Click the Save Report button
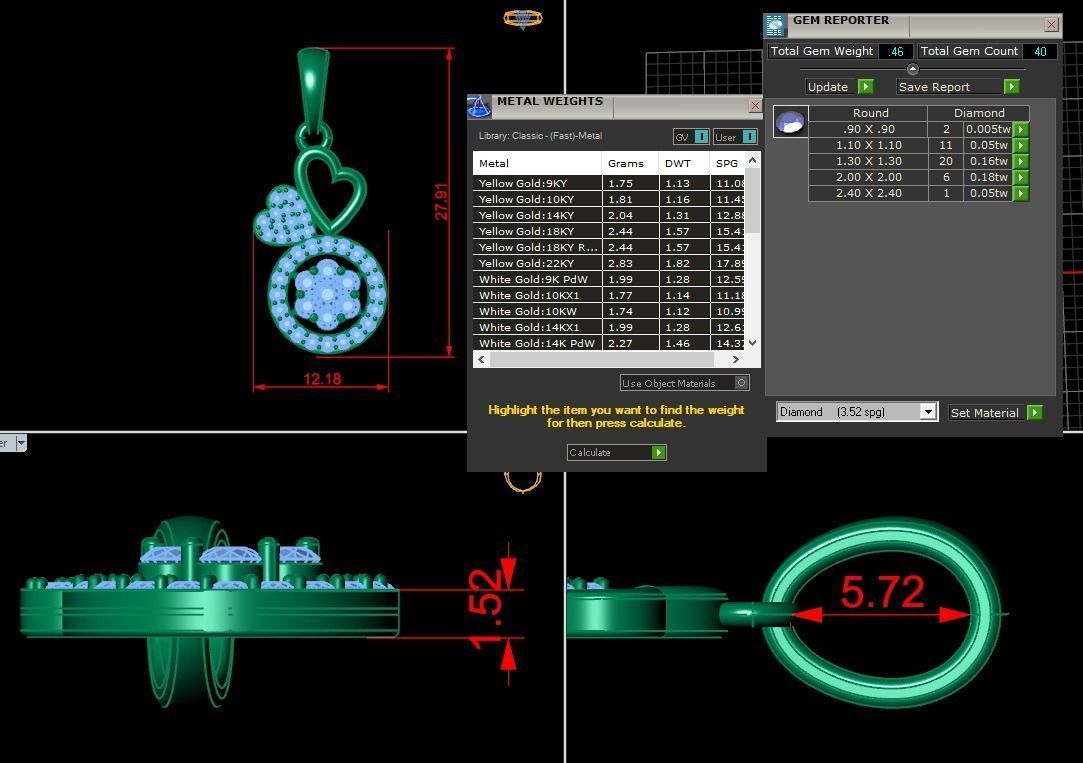 click(x=950, y=86)
